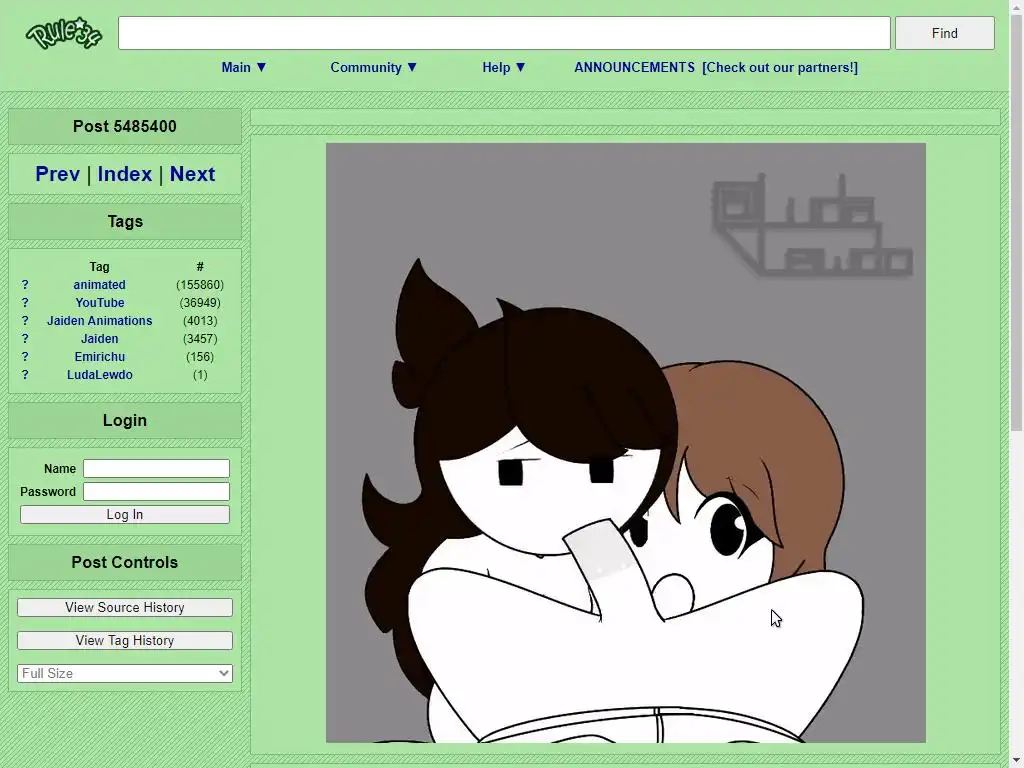This screenshot has width=1024, height=768.
Task: Click the '(4013)' tag count
Action: pos(200,321)
